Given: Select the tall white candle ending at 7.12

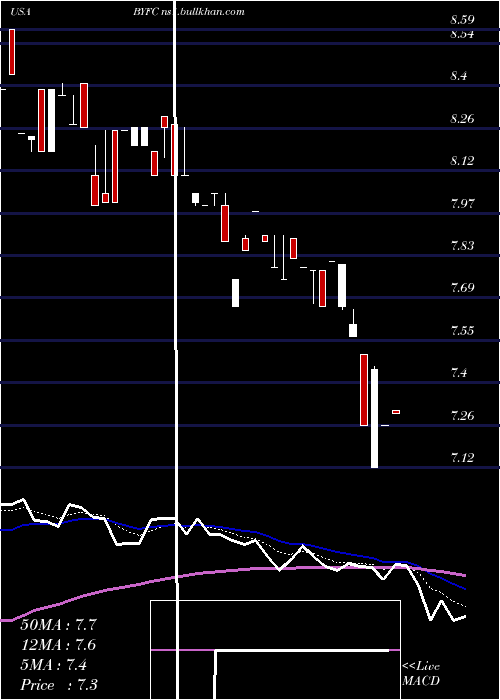Looking at the screenshot, I should click(x=375, y=418).
